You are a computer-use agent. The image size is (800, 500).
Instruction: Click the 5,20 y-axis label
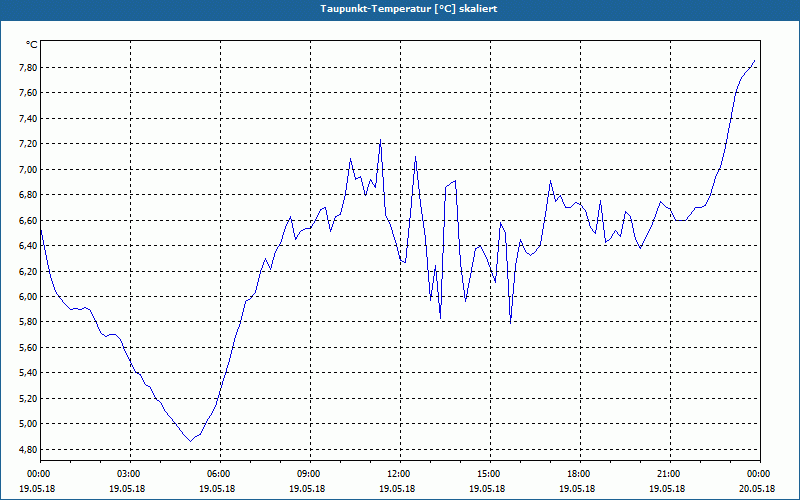(28, 398)
